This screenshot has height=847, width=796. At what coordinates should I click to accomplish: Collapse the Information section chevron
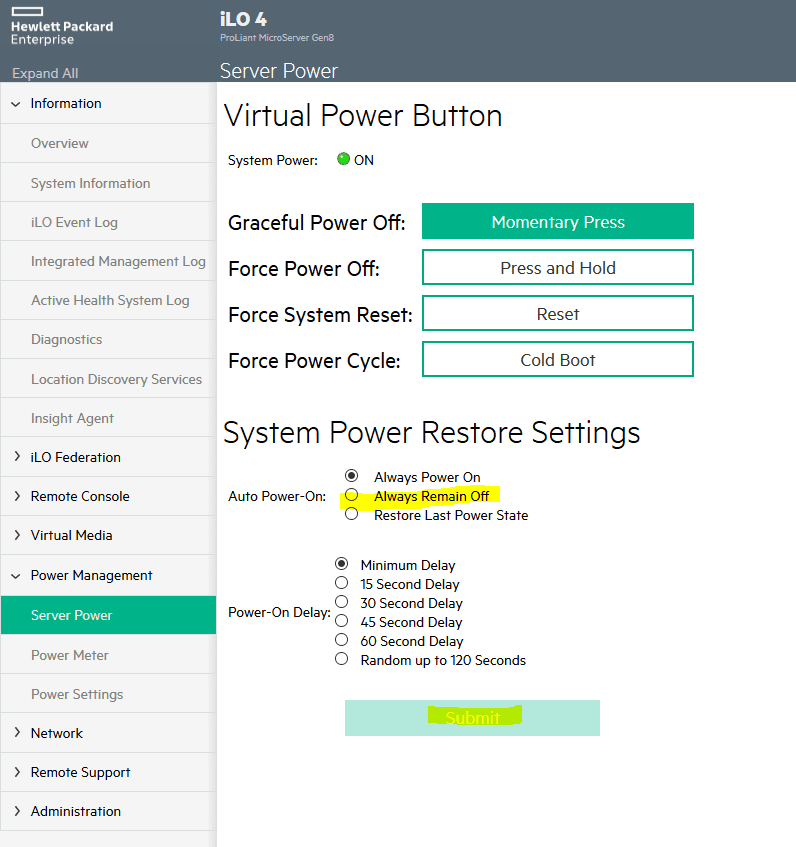(16, 104)
